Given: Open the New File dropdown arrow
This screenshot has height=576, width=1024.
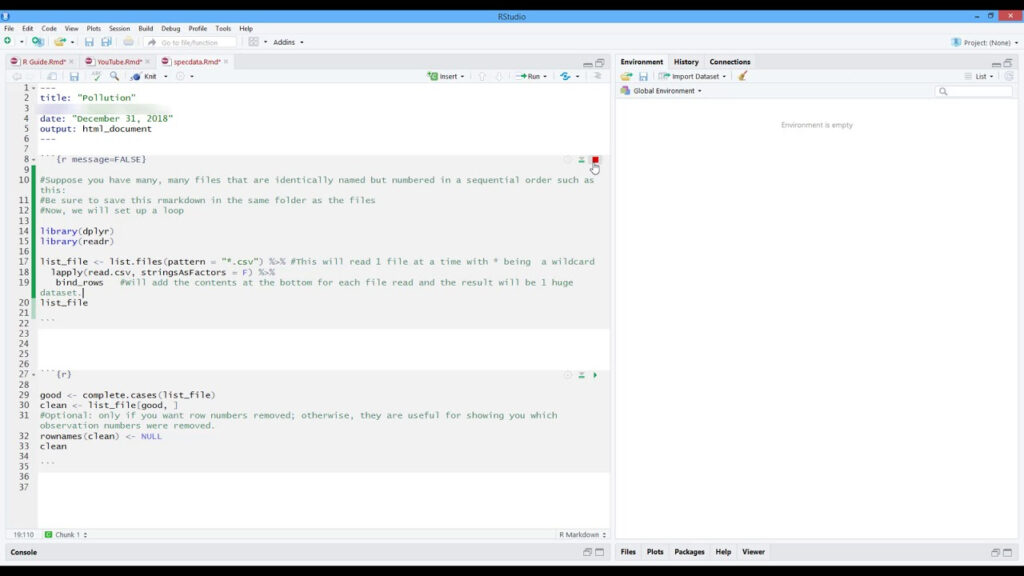Looking at the screenshot, I should [x=22, y=42].
